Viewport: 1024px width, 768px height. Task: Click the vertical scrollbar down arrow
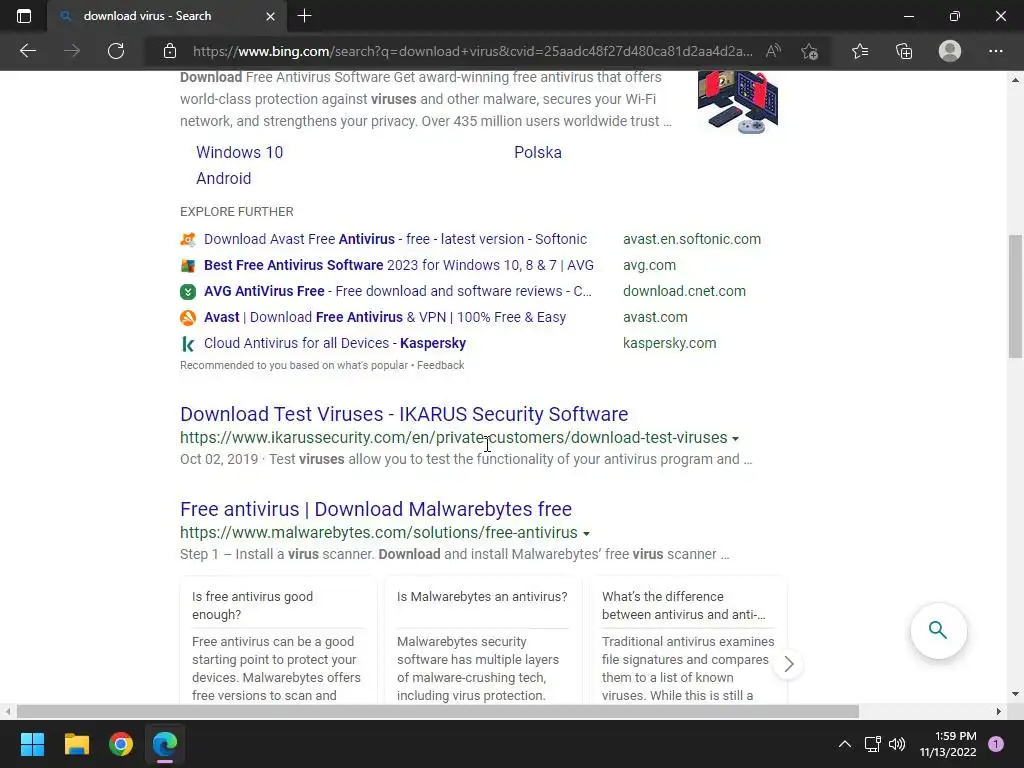tap(1015, 694)
